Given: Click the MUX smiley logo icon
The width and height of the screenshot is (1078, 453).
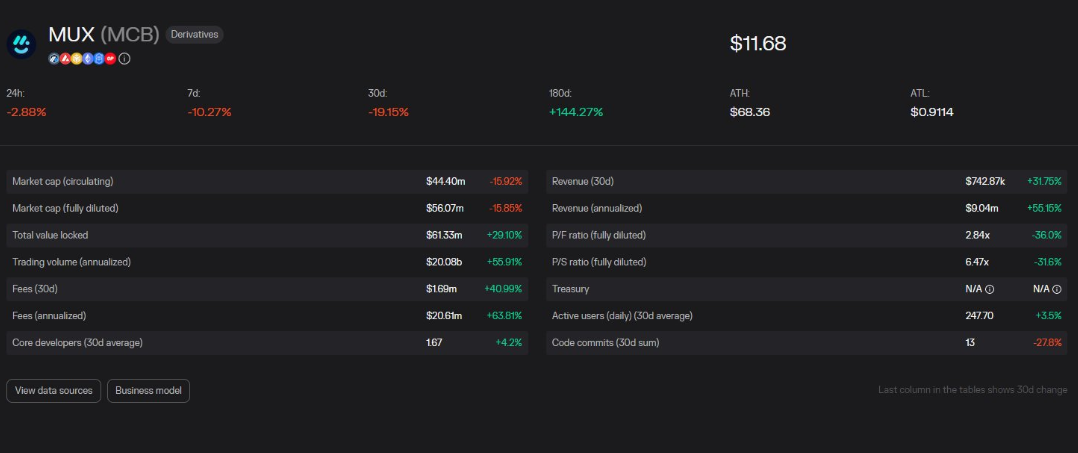Looking at the screenshot, I should pos(21,44).
